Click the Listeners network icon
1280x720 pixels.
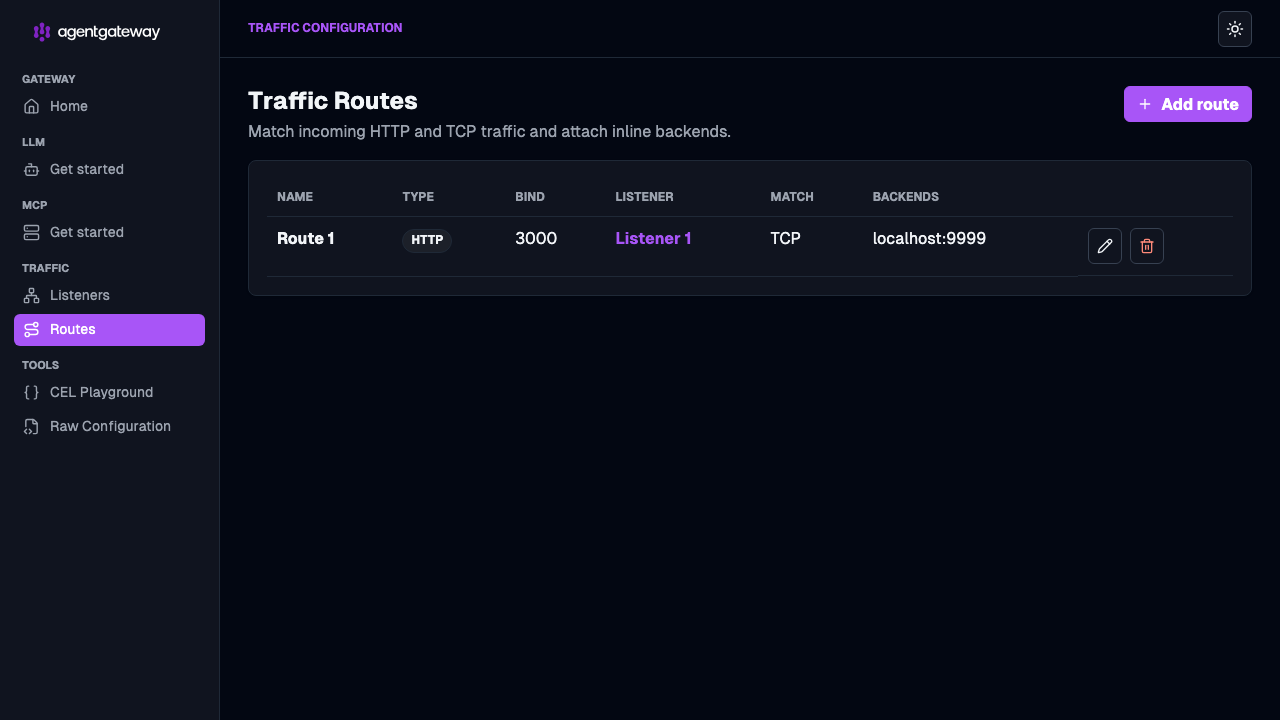coord(31,295)
